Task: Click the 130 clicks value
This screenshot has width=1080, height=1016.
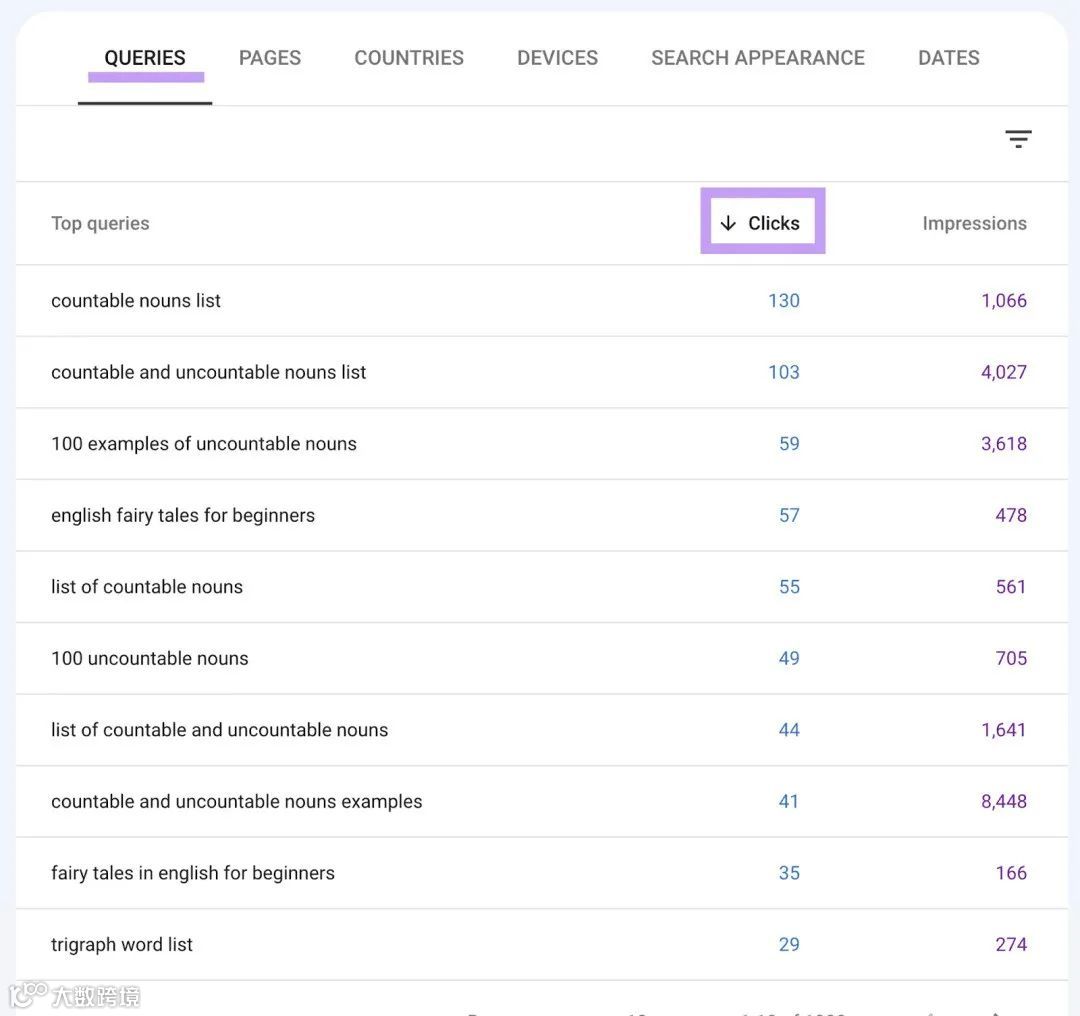Action: click(x=784, y=301)
